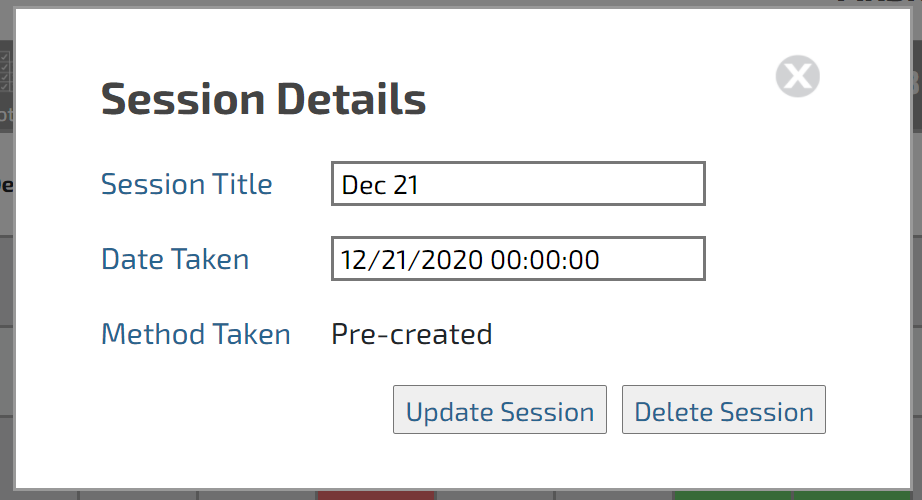Click the Update Session button
922x500 pixels.
pos(500,410)
